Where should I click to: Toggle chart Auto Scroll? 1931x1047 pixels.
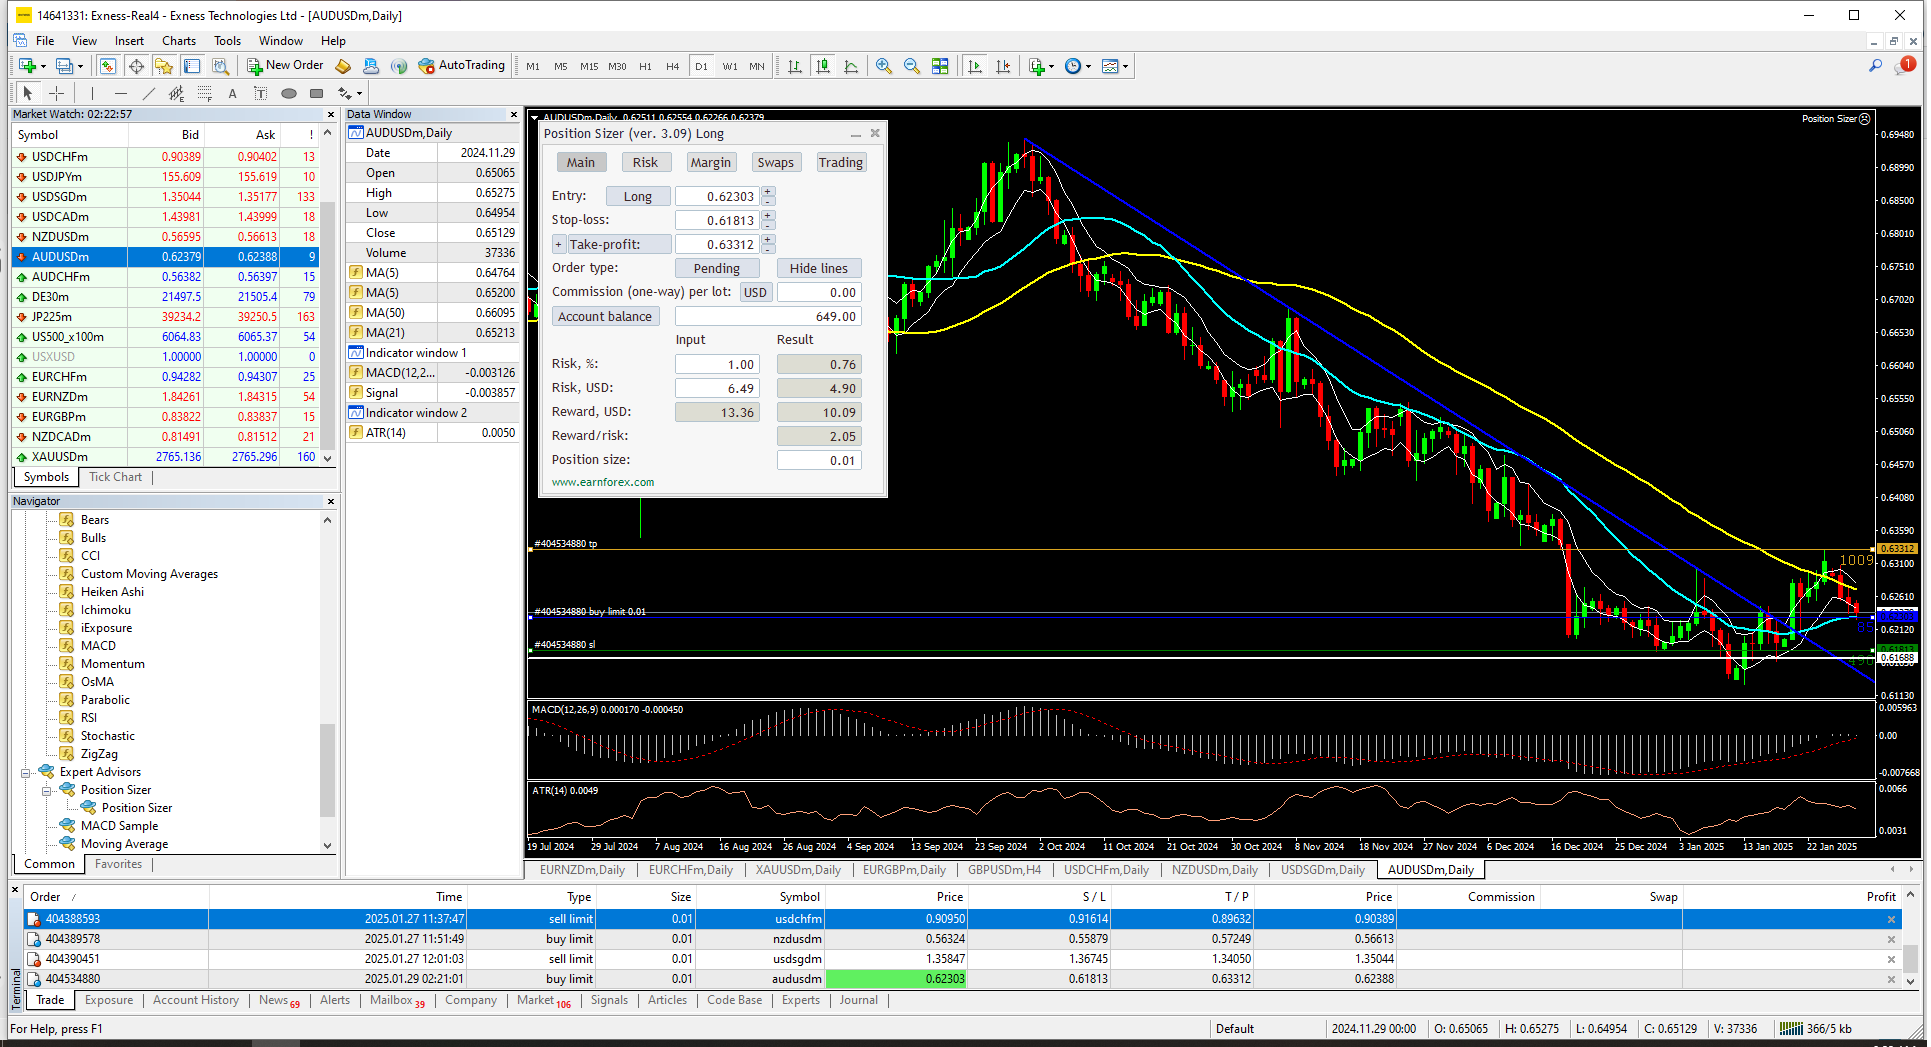pos(975,66)
